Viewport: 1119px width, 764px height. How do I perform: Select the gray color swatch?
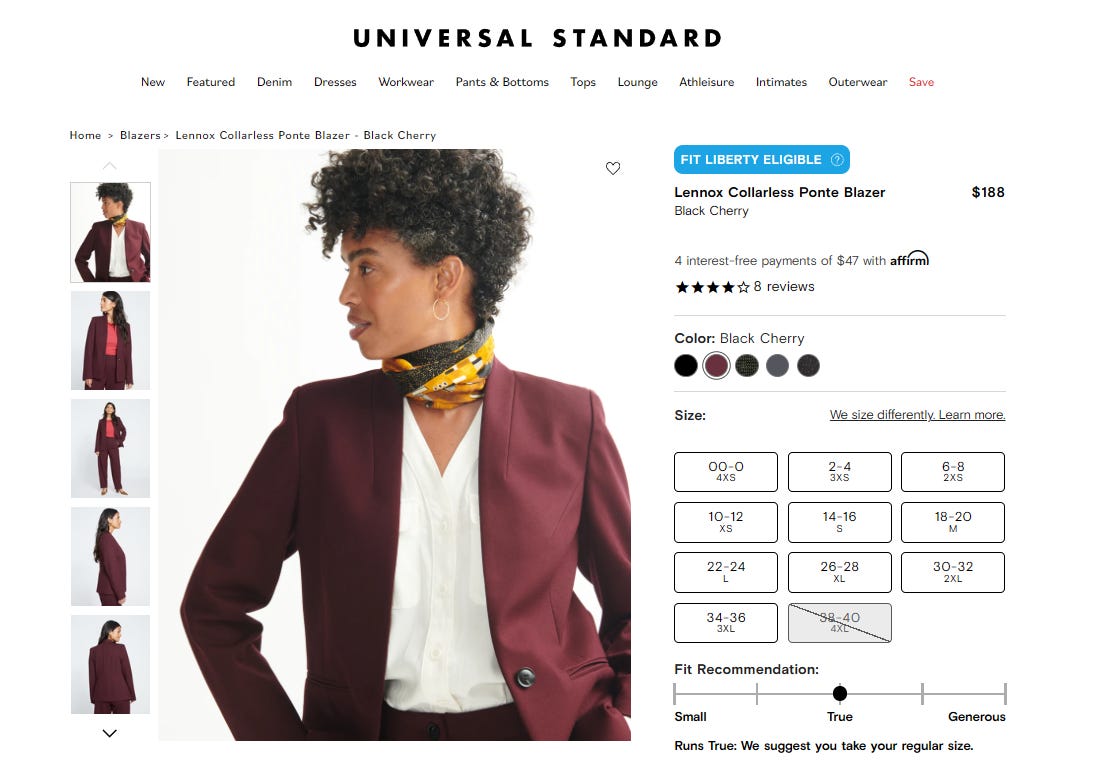(x=777, y=365)
